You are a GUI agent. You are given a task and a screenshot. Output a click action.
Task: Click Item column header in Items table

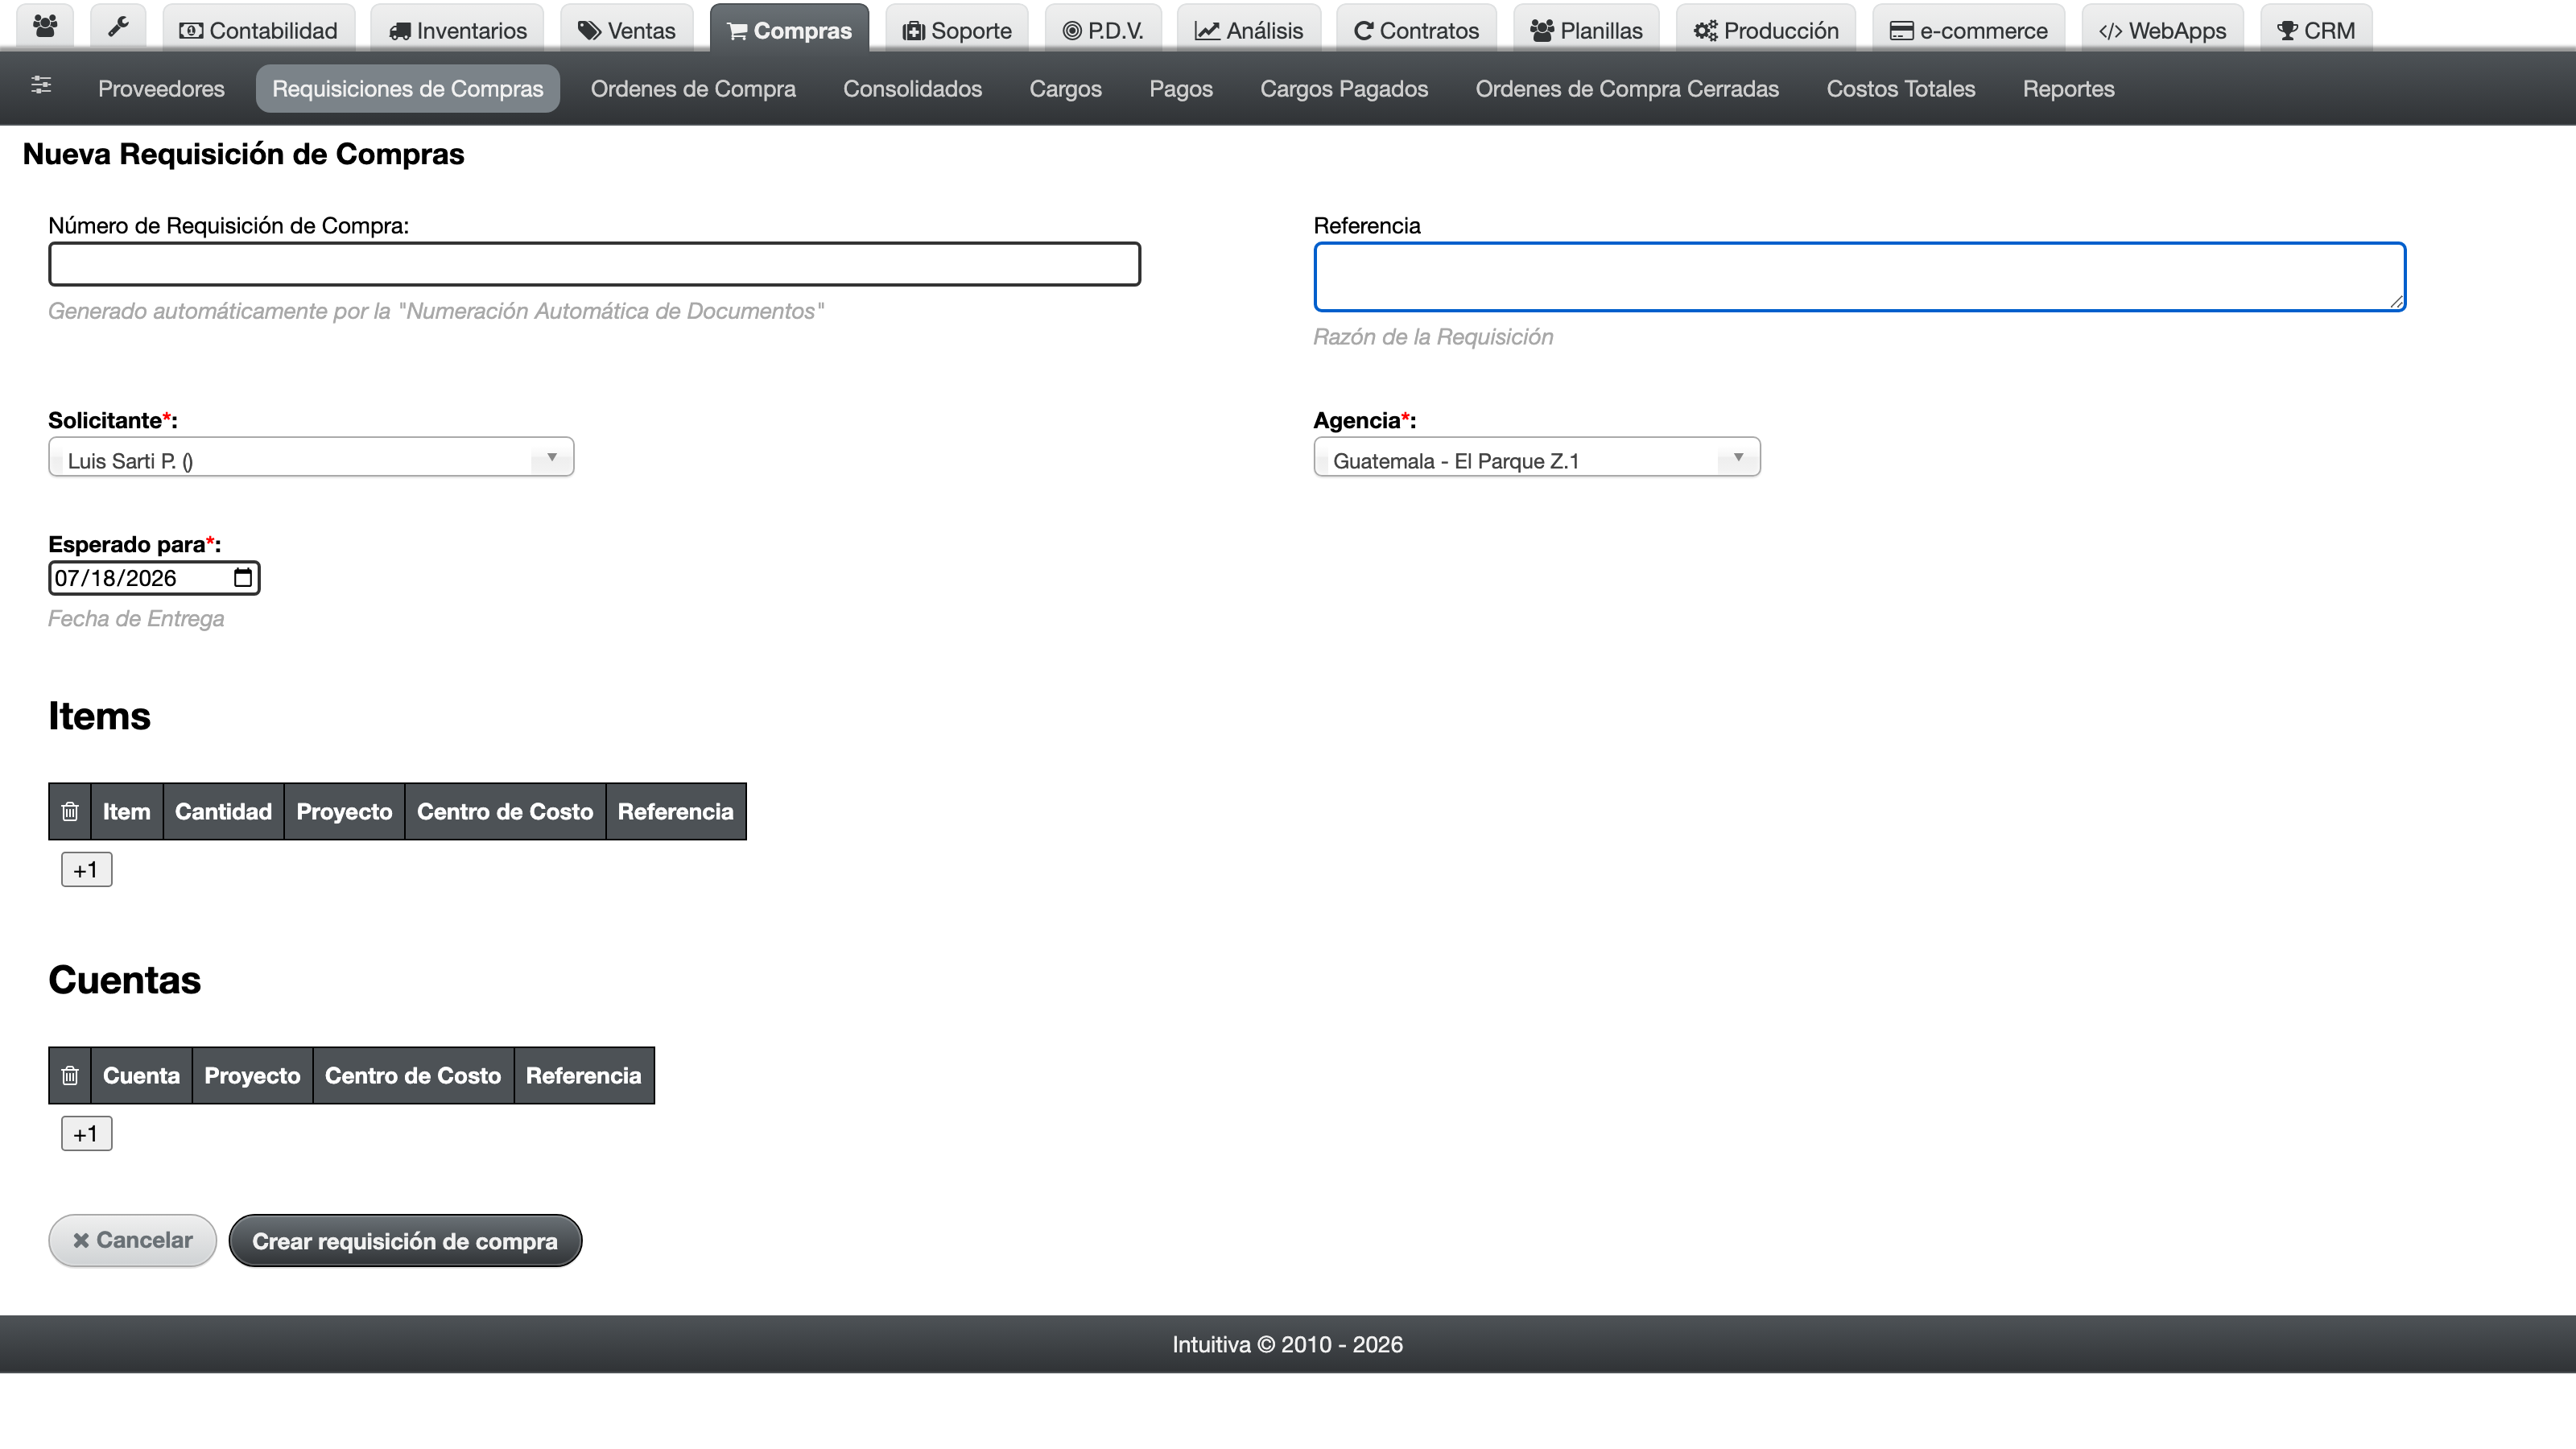click(127, 811)
